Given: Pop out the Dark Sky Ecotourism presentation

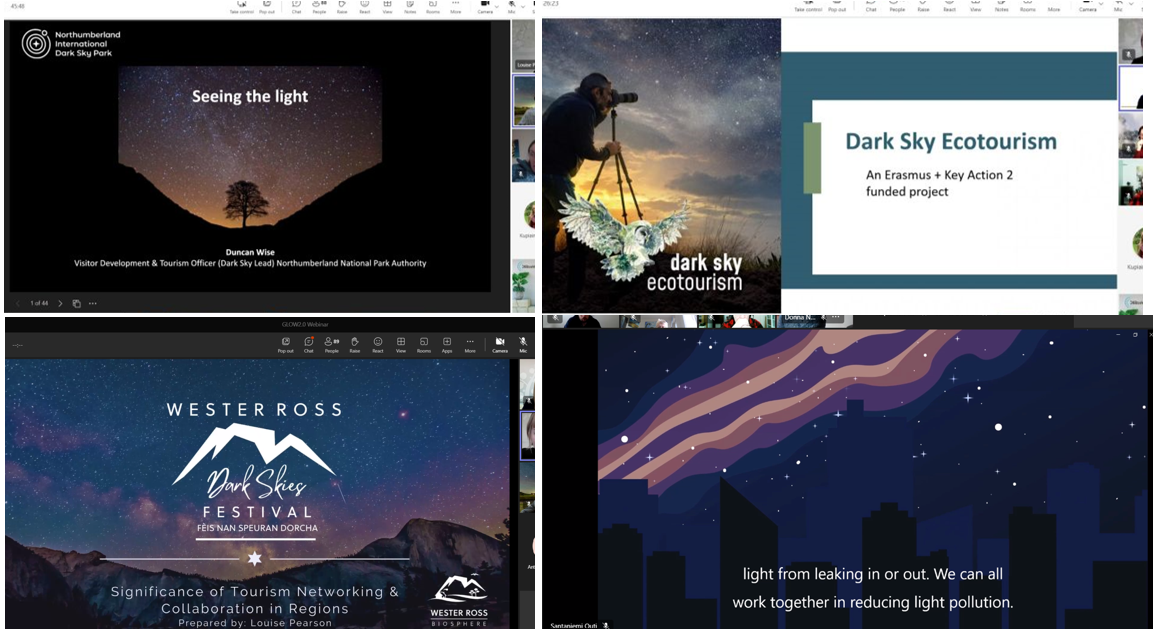Looking at the screenshot, I should tap(837, 7).
